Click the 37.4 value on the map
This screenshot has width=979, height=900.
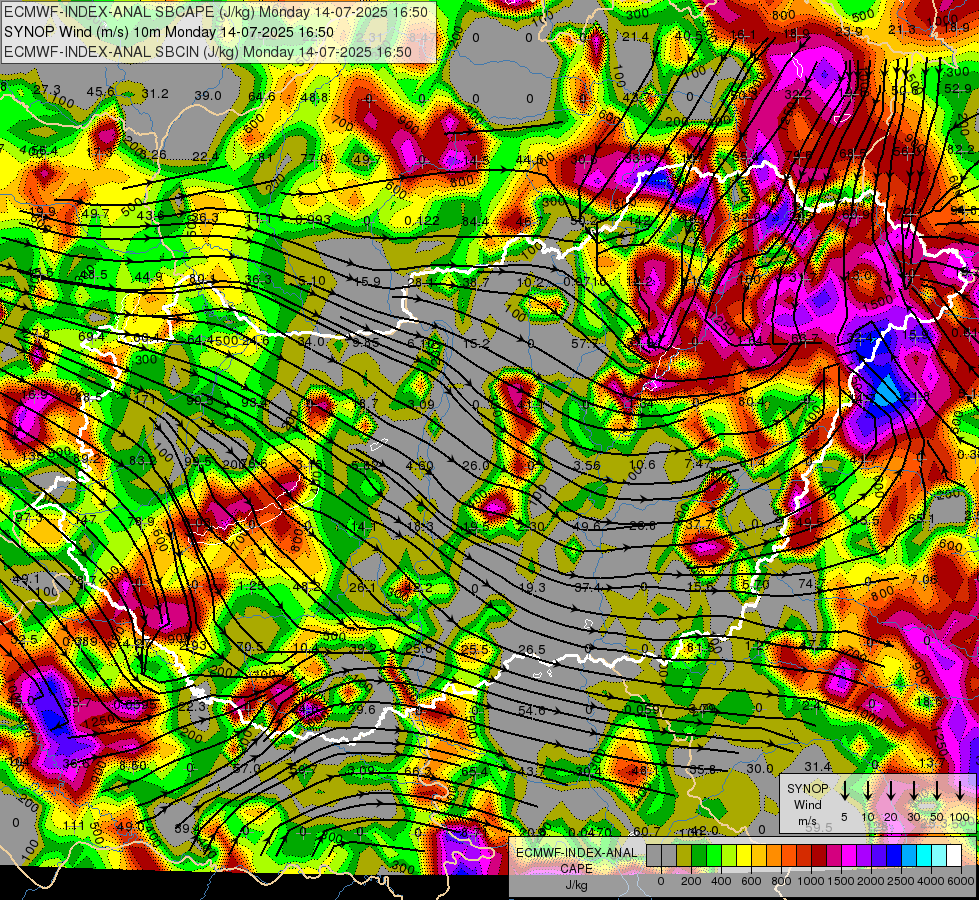click(x=588, y=587)
